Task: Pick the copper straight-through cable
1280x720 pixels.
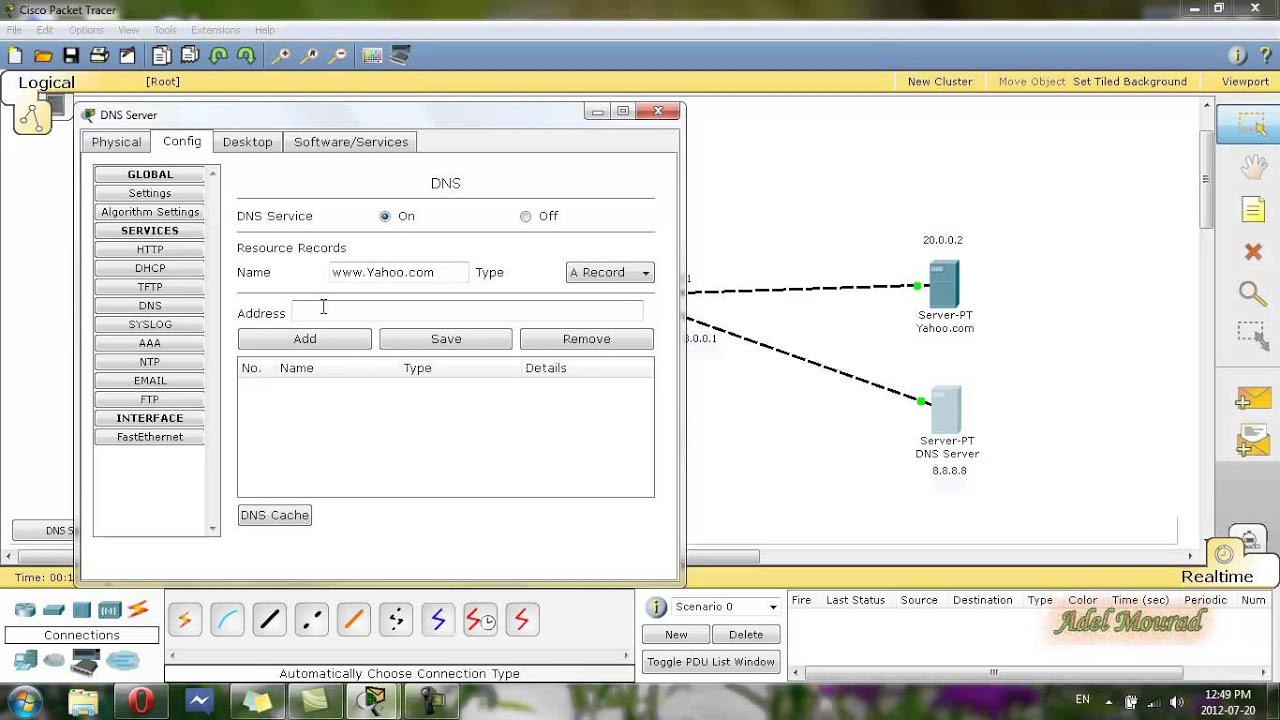Action: pos(269,621)
